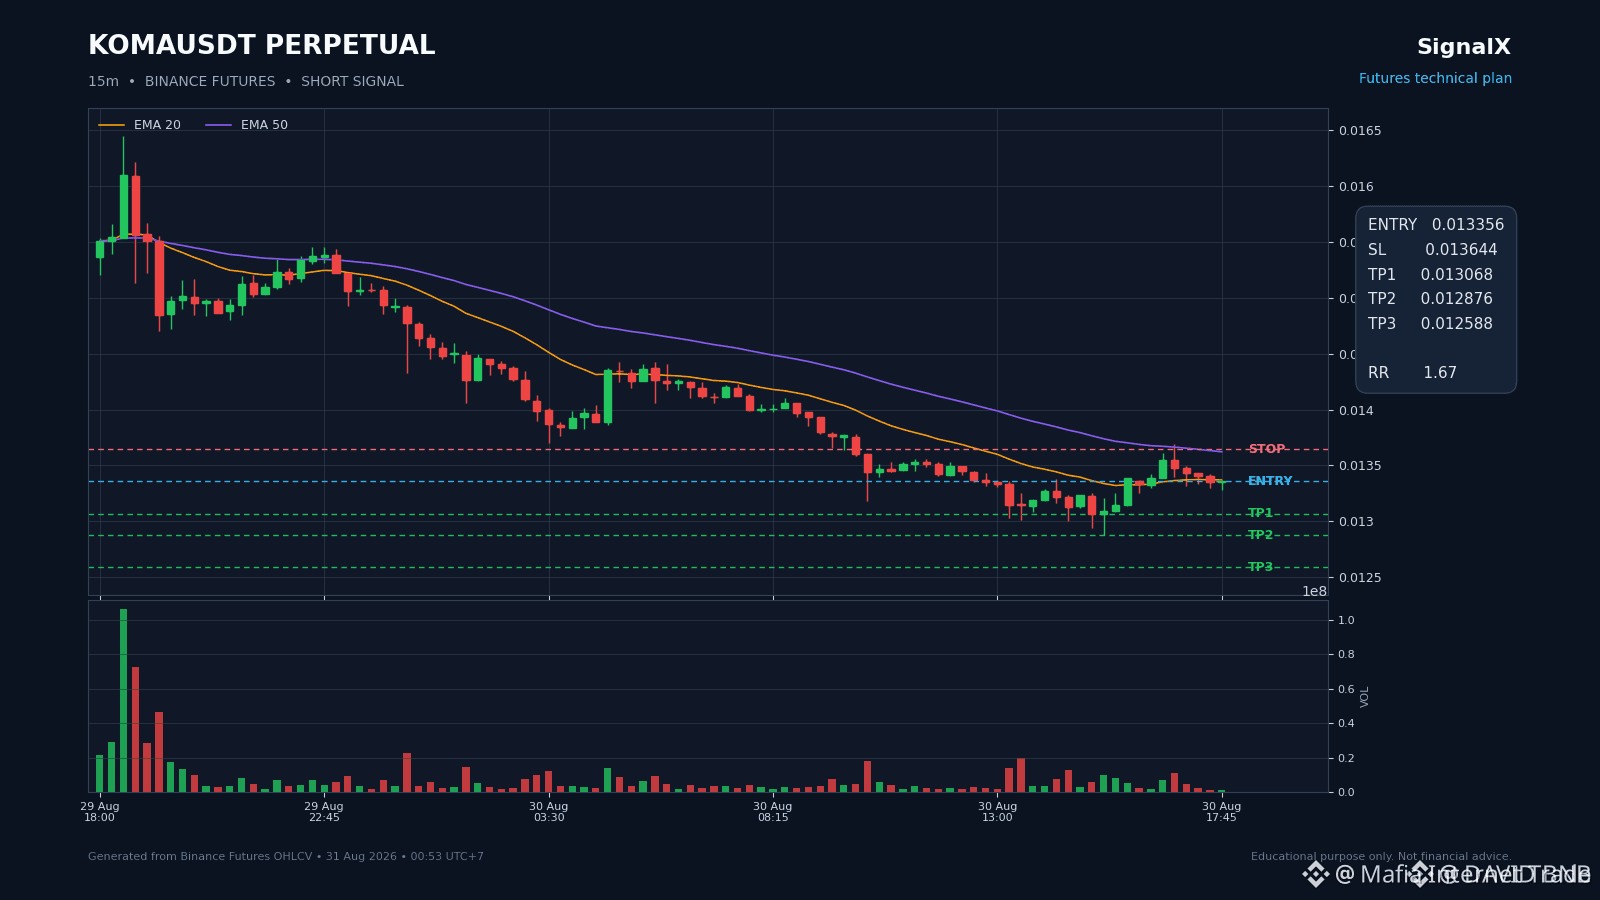Click the red STOP label on the price chart

pyautogui.click(x=1266, y=449)
